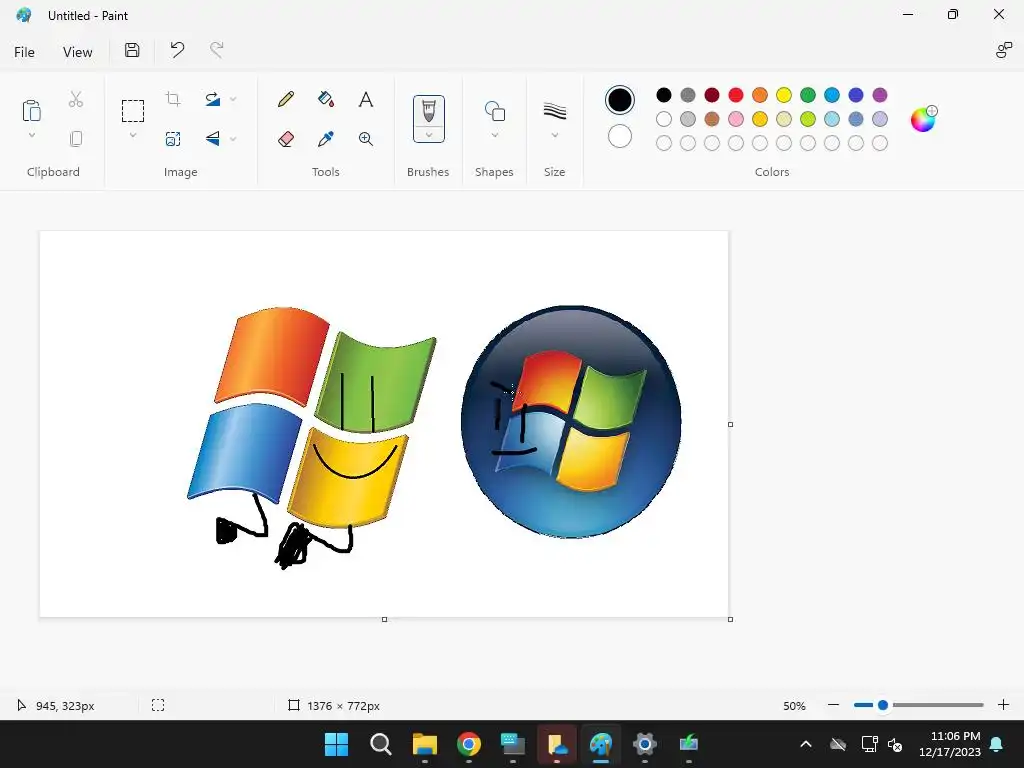Click the 50% zoom level text
The image size is (1024, 768).
(x=794, y=706)
